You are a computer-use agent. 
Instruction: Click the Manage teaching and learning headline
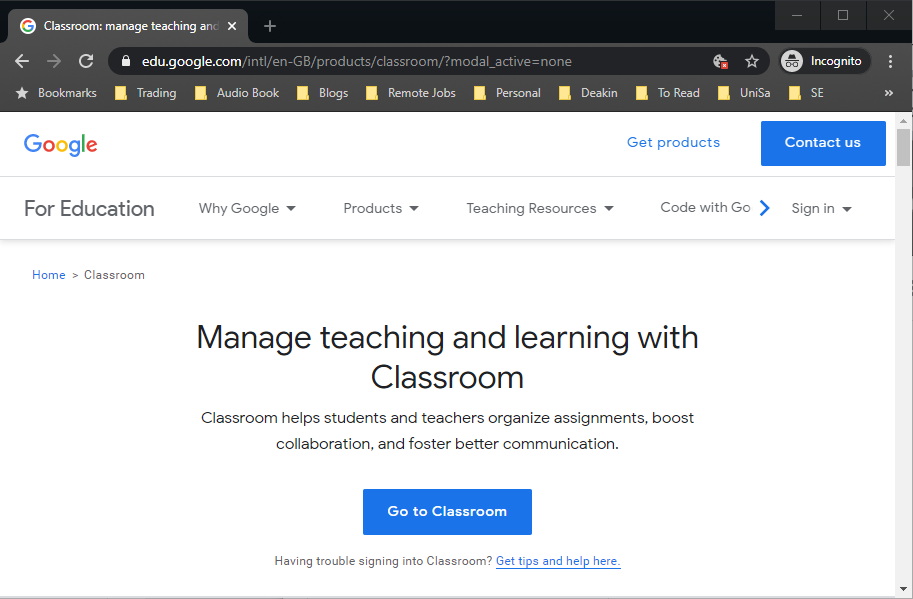click(x=447, y=357)
